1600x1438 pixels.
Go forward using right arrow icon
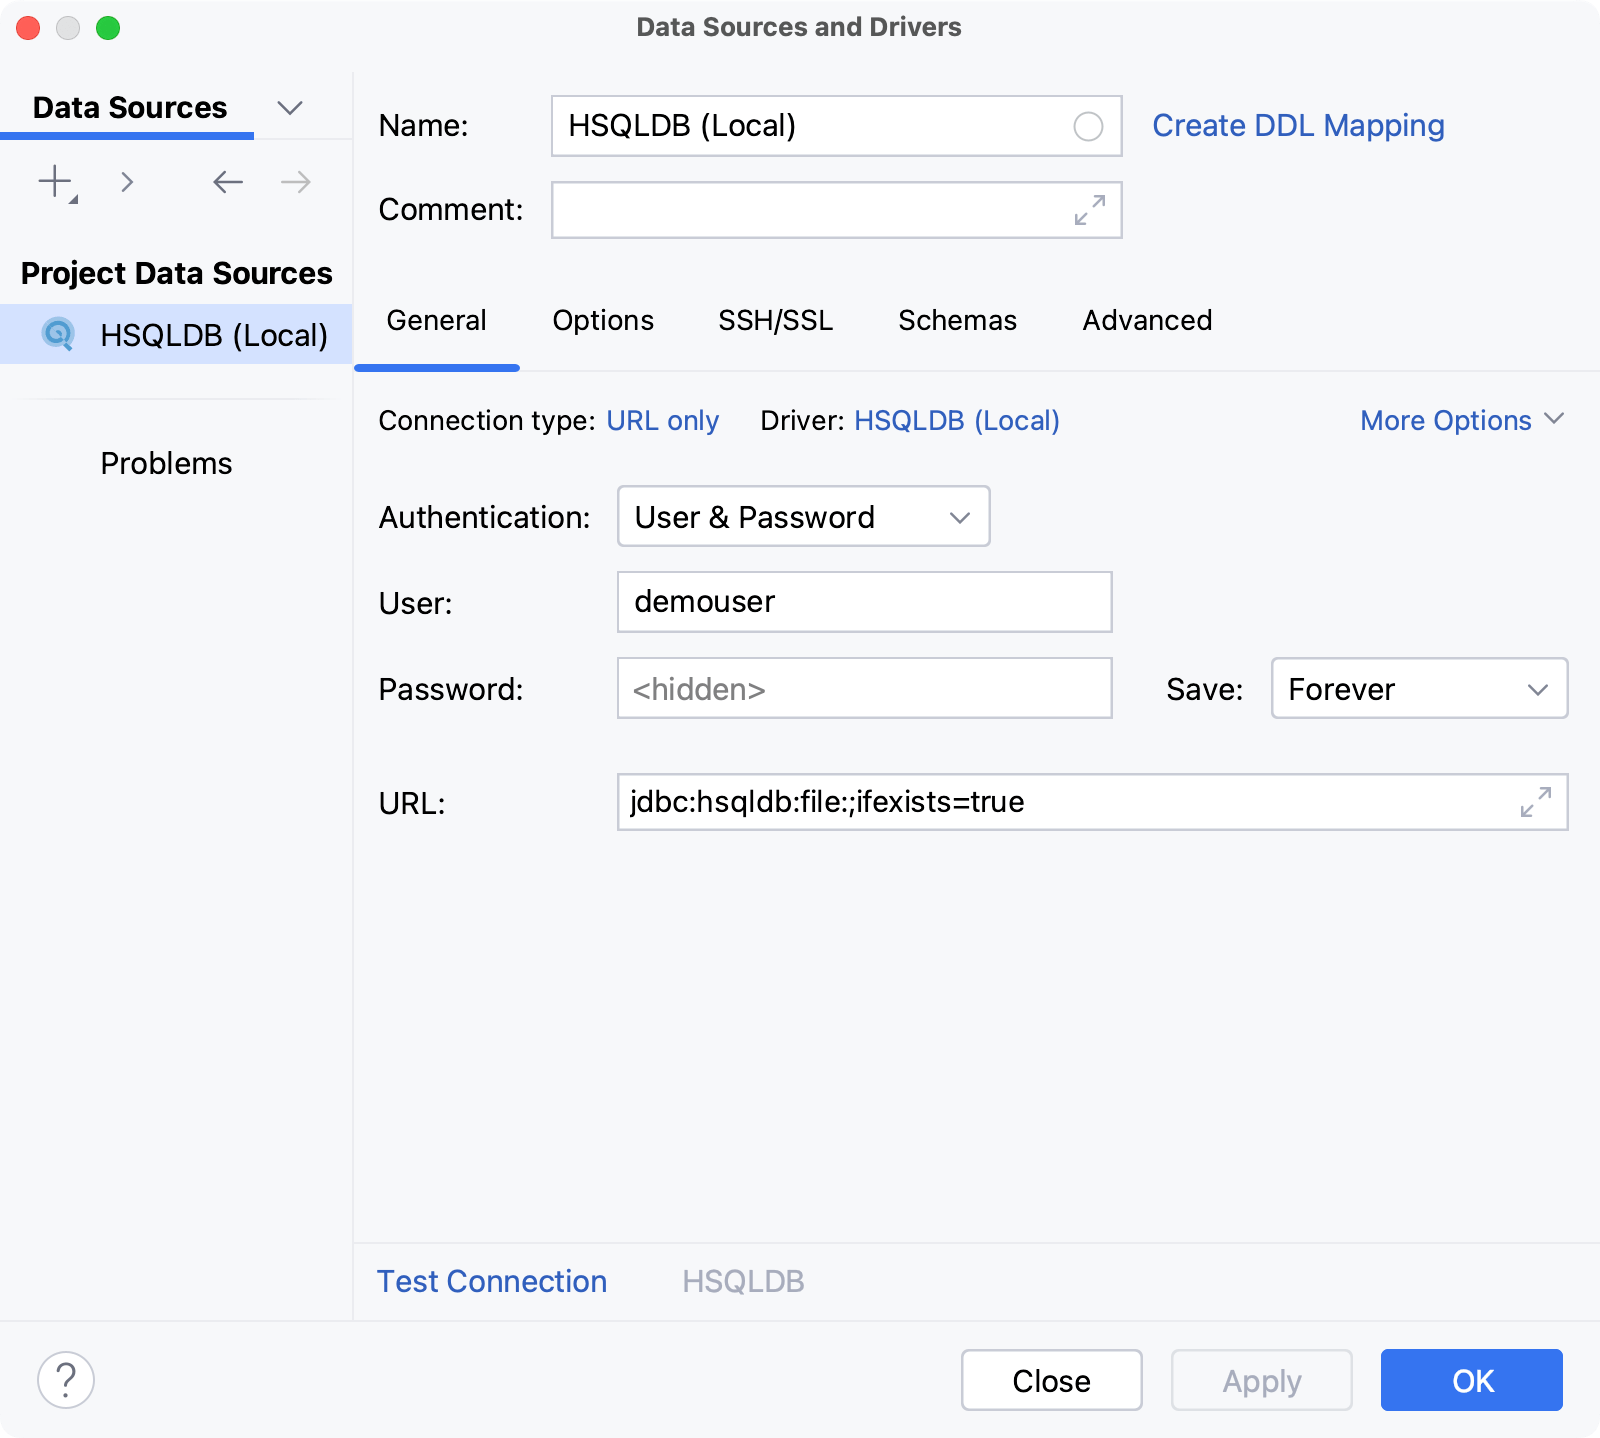pyautogui.click(x=293, y=182)
